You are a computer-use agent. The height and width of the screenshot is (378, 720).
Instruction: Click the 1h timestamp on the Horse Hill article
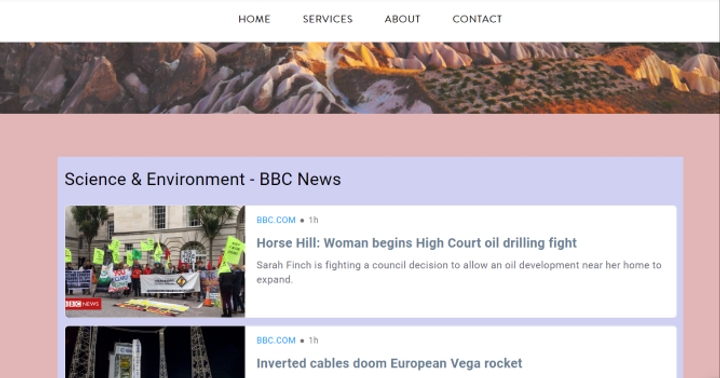pos(314,220)
